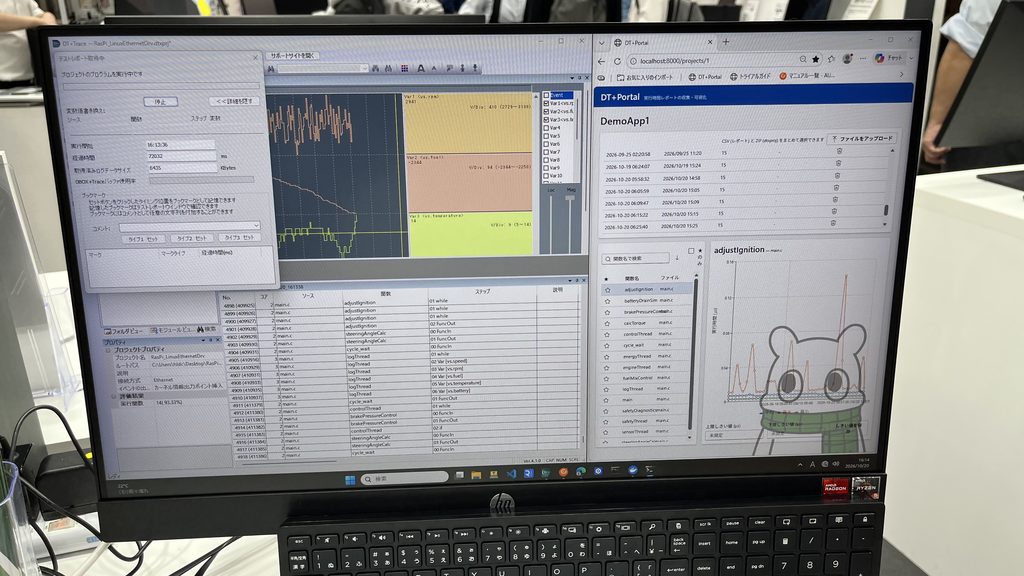Delete the 2026-10-20 06:25:40 report row

coord(833,223)
